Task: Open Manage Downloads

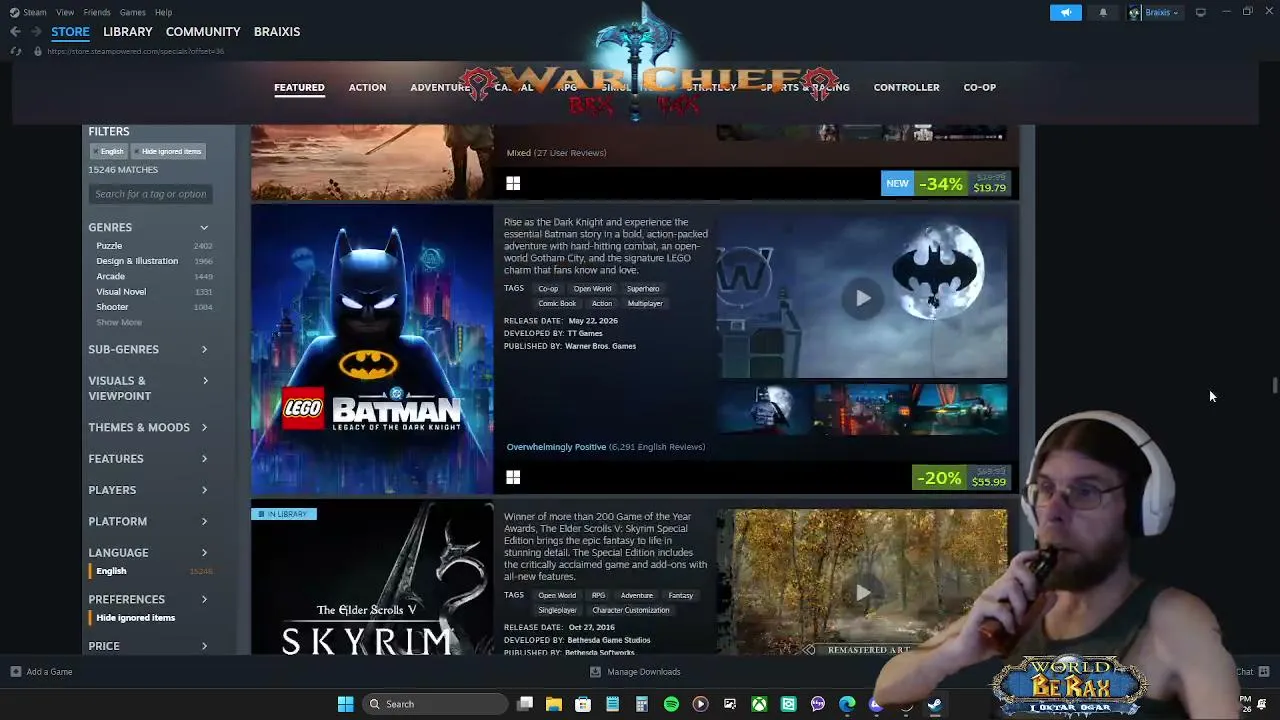Action: click(x=636, y=672)
